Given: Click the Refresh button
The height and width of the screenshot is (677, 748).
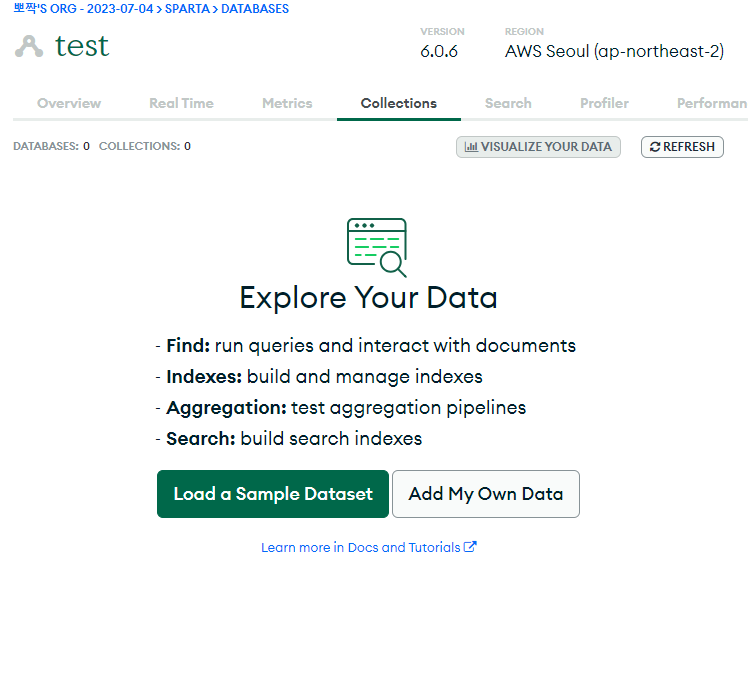Looking at the screenshot, I should pos(682,147).
